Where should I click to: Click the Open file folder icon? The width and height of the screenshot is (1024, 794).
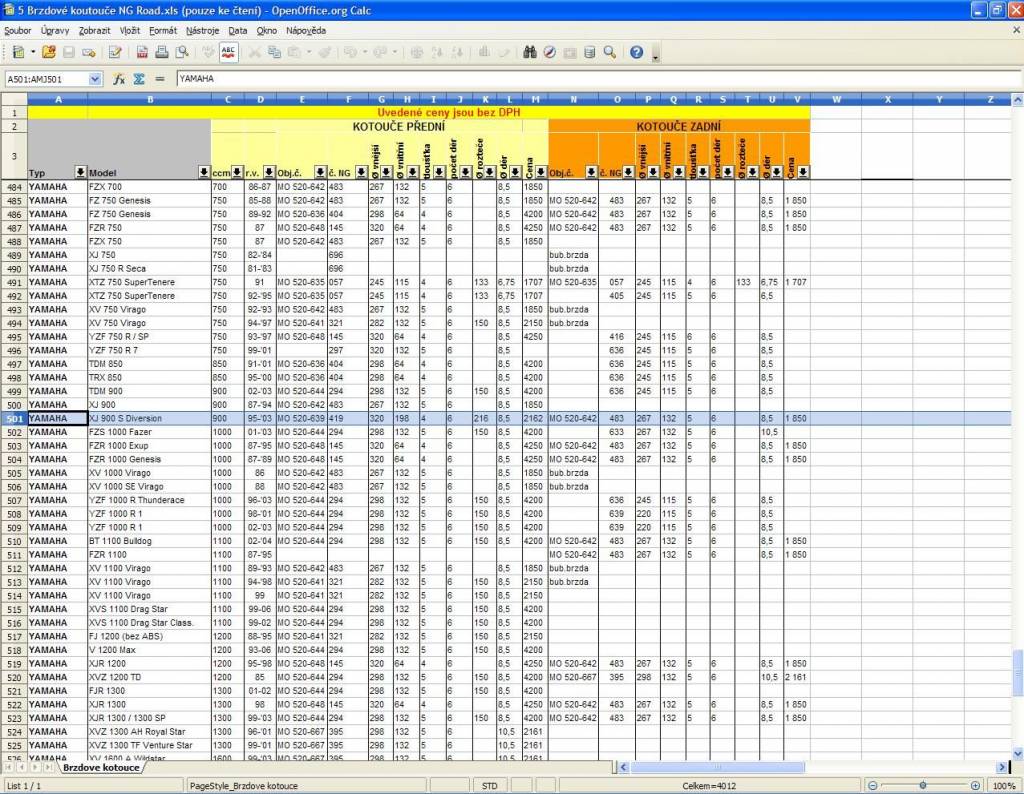(x=48, y=52)
